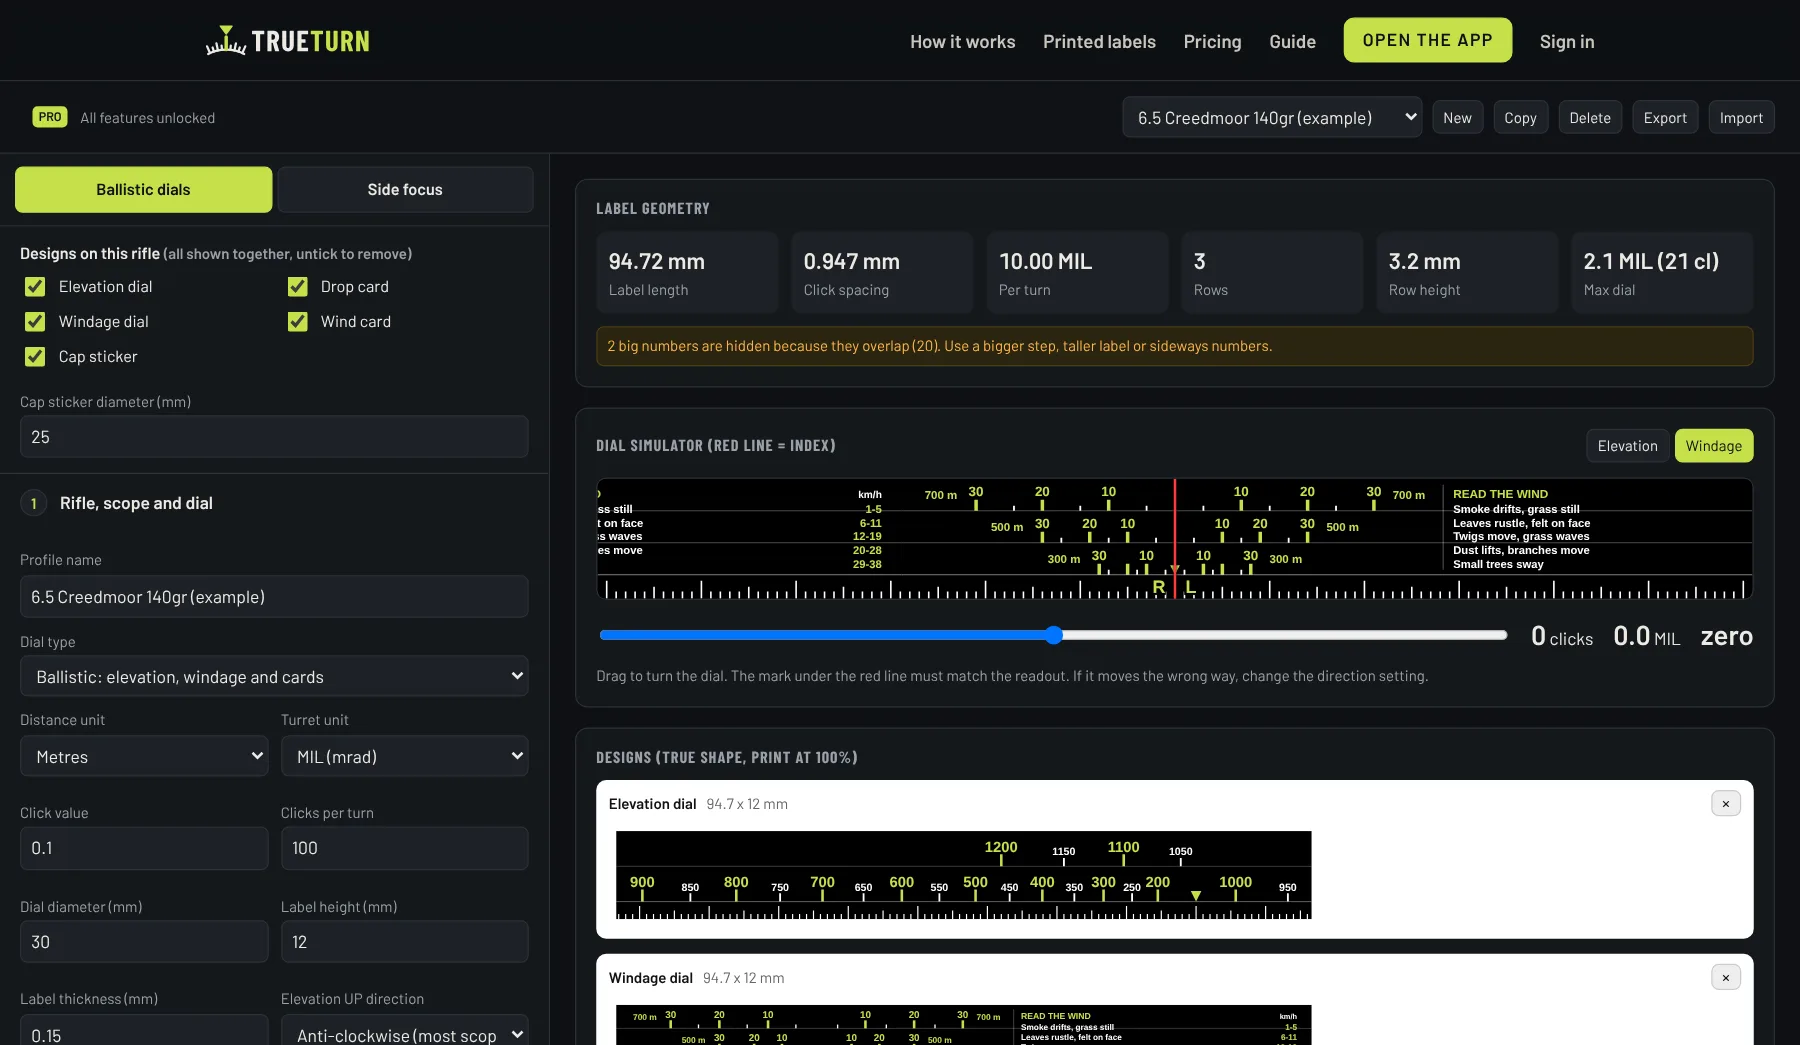The width and height of the screenshot is (1800, 1045).
Task: Click the dial simulator slider handle
Action: pos(1054,635)
